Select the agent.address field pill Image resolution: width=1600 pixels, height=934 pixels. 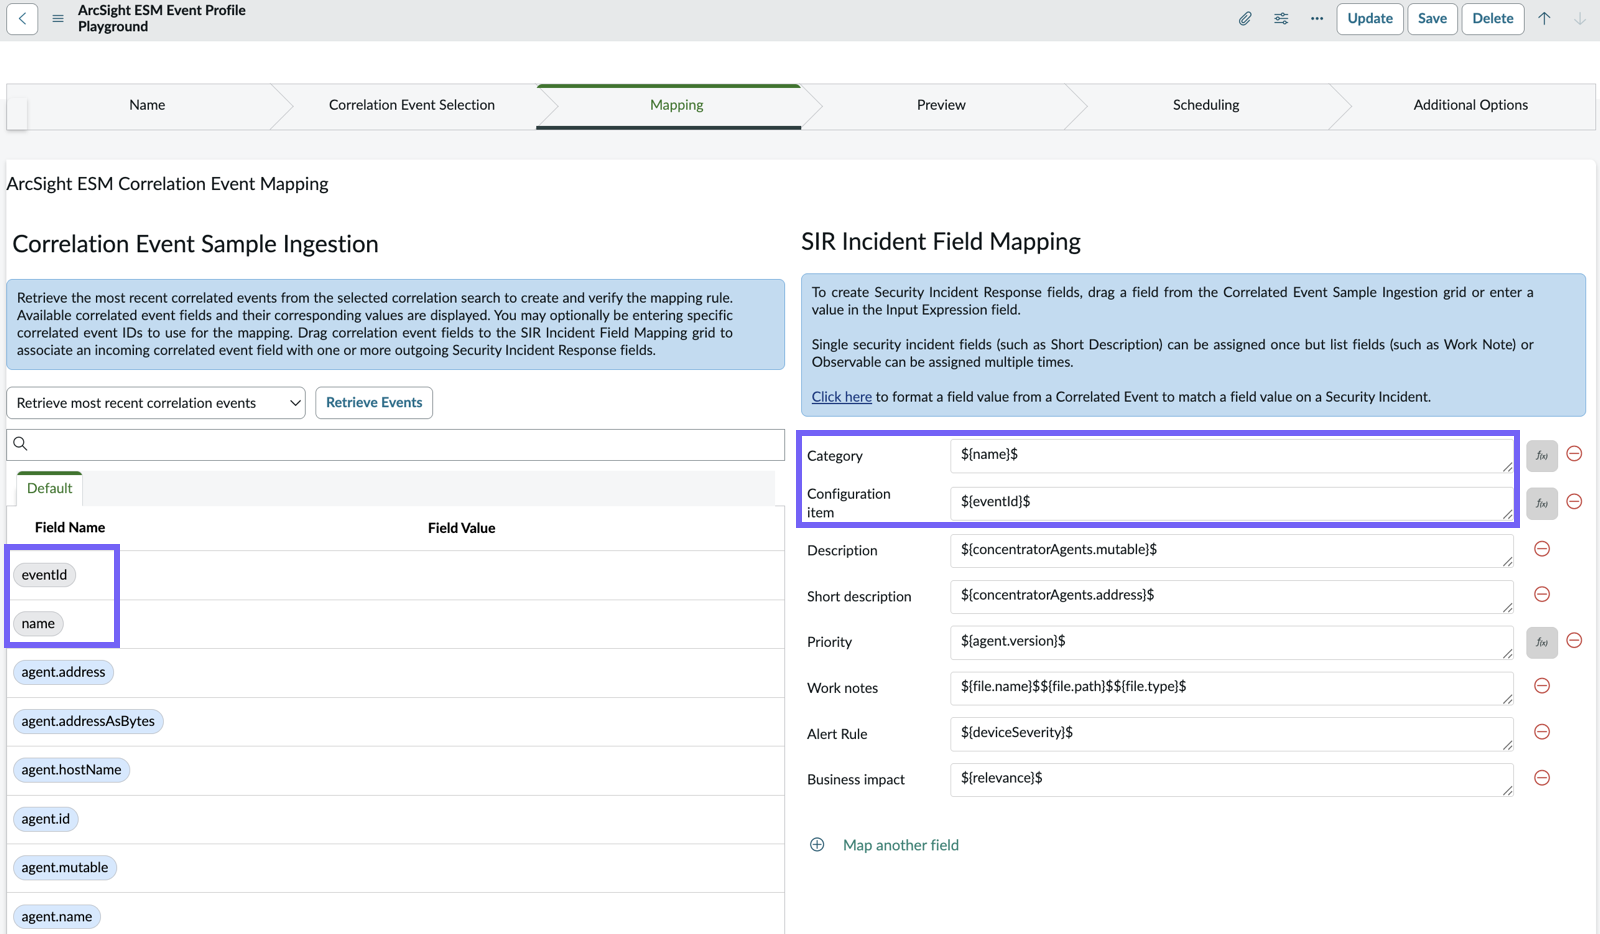(x=63, y=672)
